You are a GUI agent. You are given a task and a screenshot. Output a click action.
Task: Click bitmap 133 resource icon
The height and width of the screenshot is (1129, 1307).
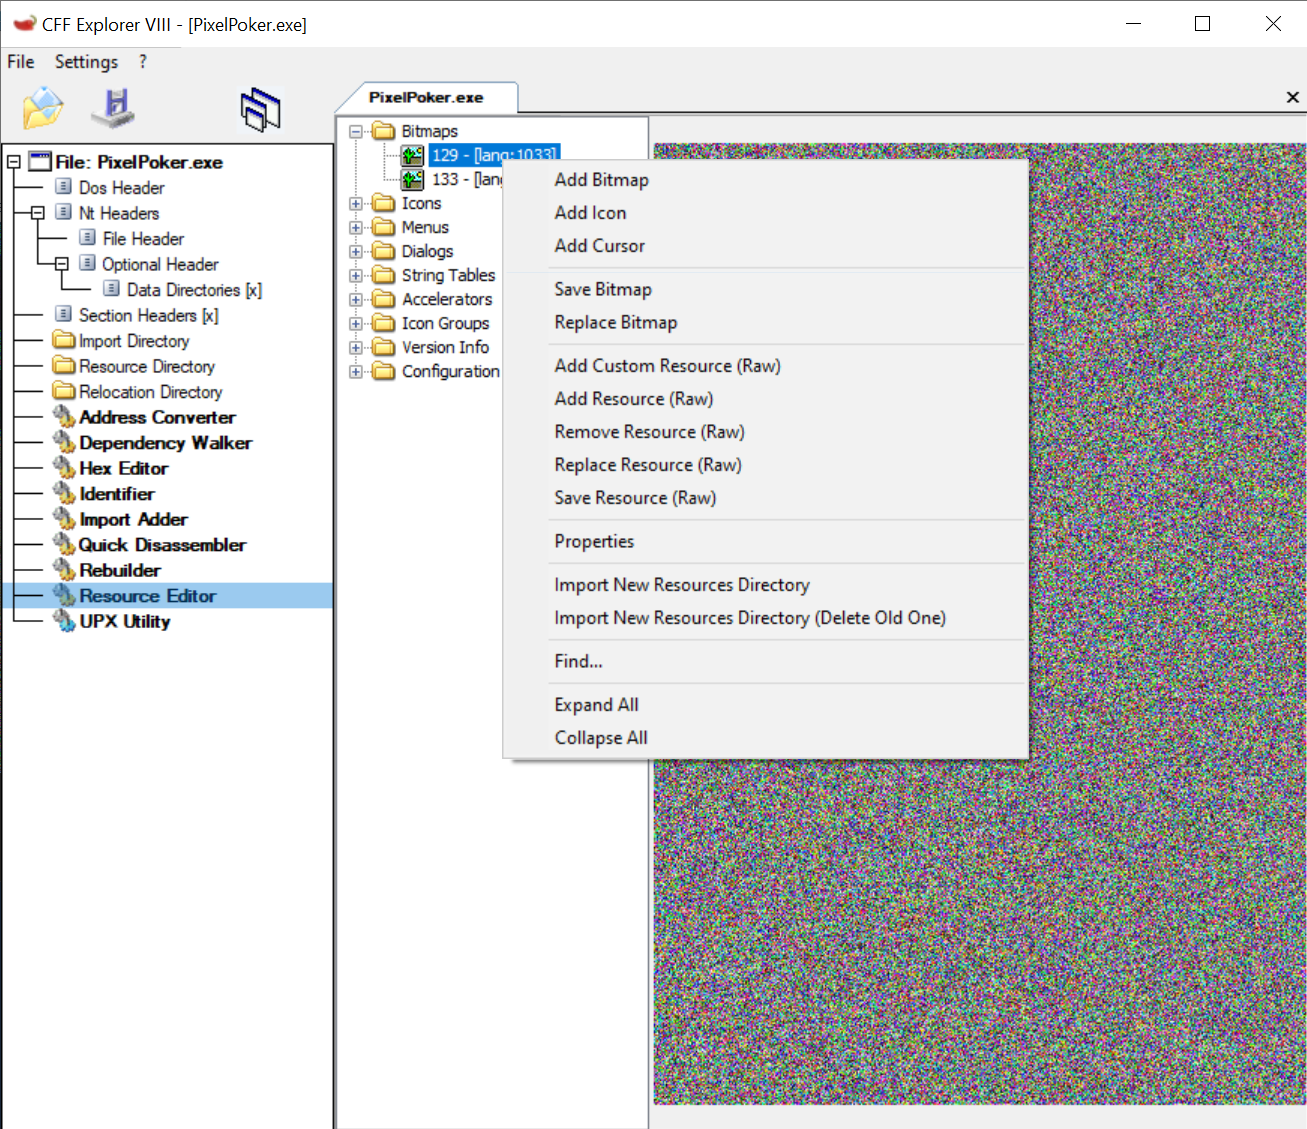[x=412, y=180]
